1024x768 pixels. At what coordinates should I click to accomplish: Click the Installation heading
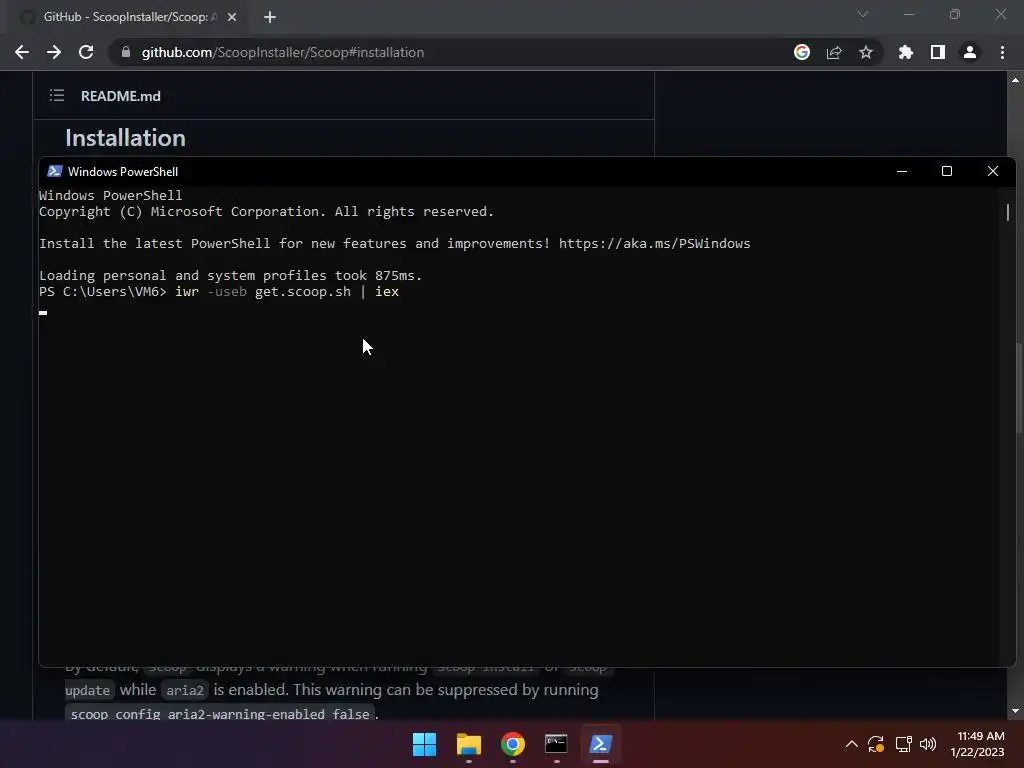(125, 138)
